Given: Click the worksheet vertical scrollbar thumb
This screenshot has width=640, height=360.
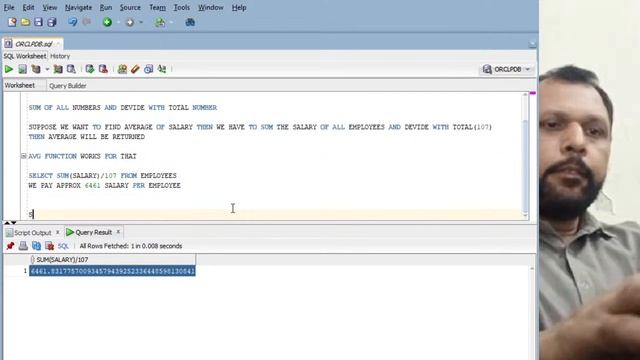Looking at the screenshot, I should [x=525, y=165].
